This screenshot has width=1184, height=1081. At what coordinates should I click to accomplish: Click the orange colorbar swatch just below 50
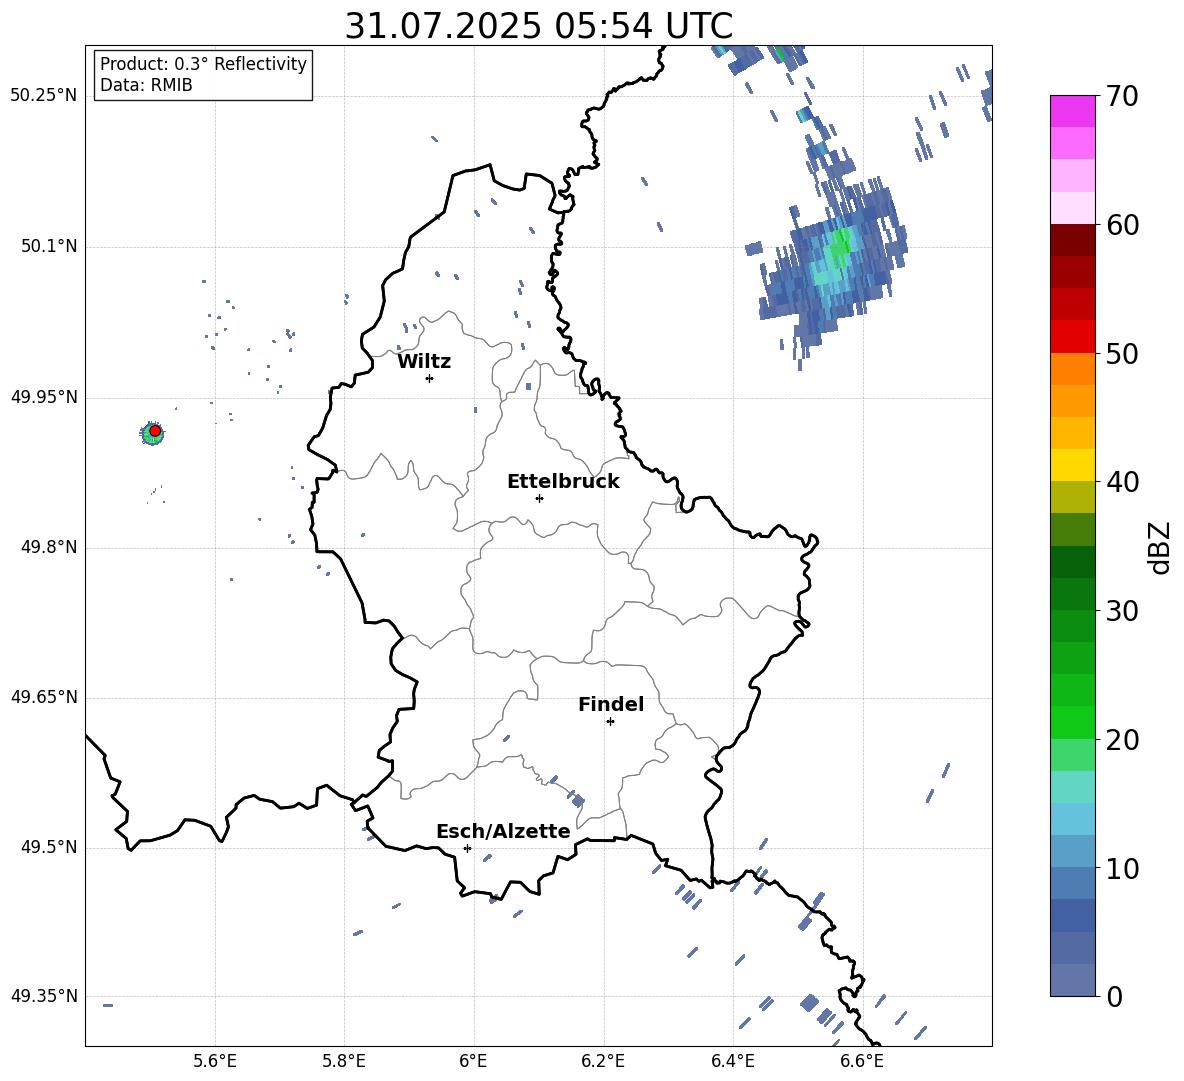click(1072, 369)
